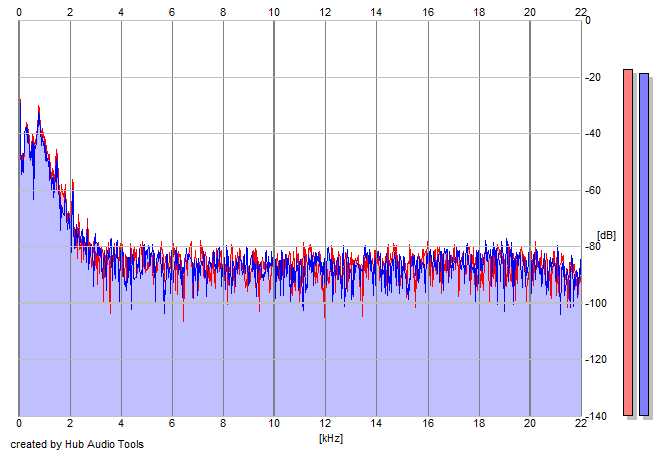Click the [kHz] frequency axis label

pos(331,438)
